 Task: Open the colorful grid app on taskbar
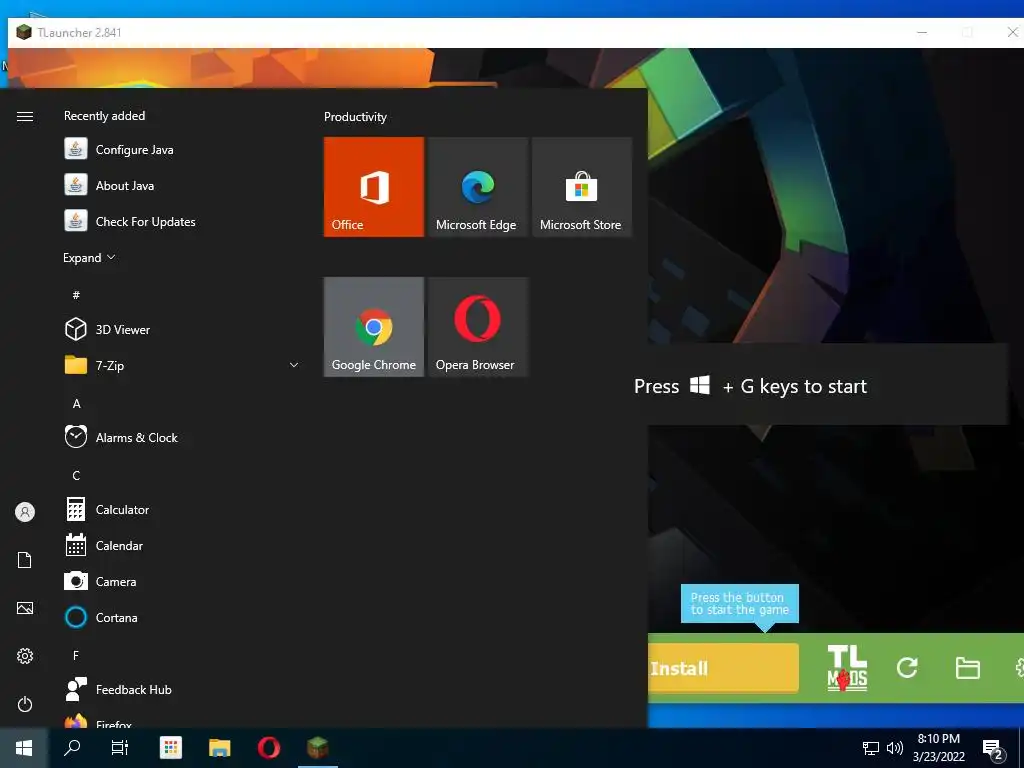point(170,748)
